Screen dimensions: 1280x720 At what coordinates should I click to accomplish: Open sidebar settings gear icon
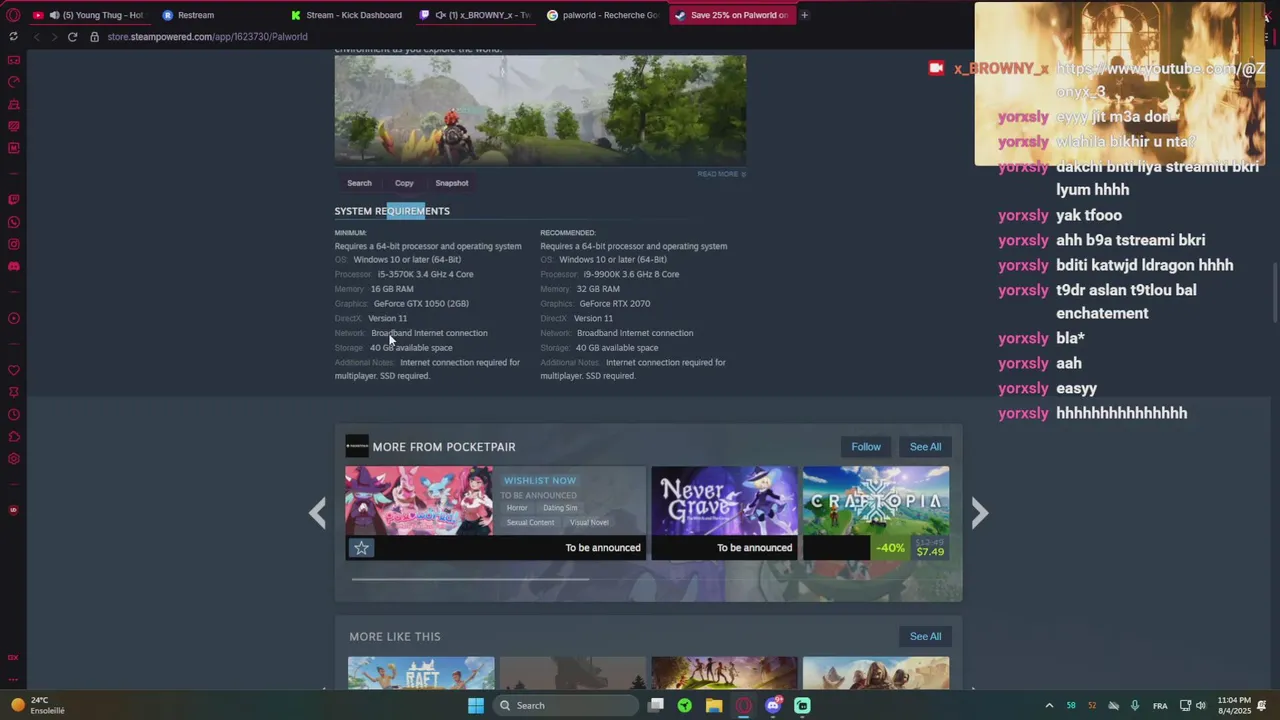click(x=13, y=459)
